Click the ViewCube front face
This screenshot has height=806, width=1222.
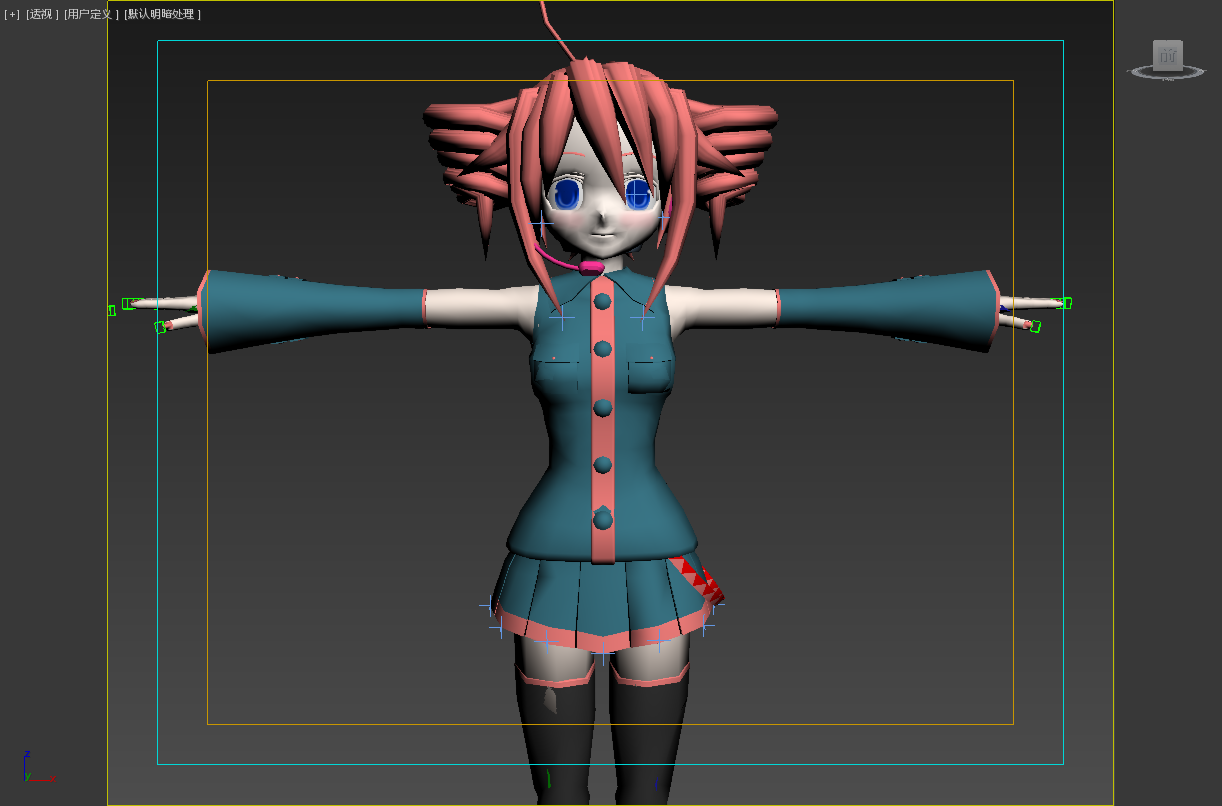(x=1167, y=56)
